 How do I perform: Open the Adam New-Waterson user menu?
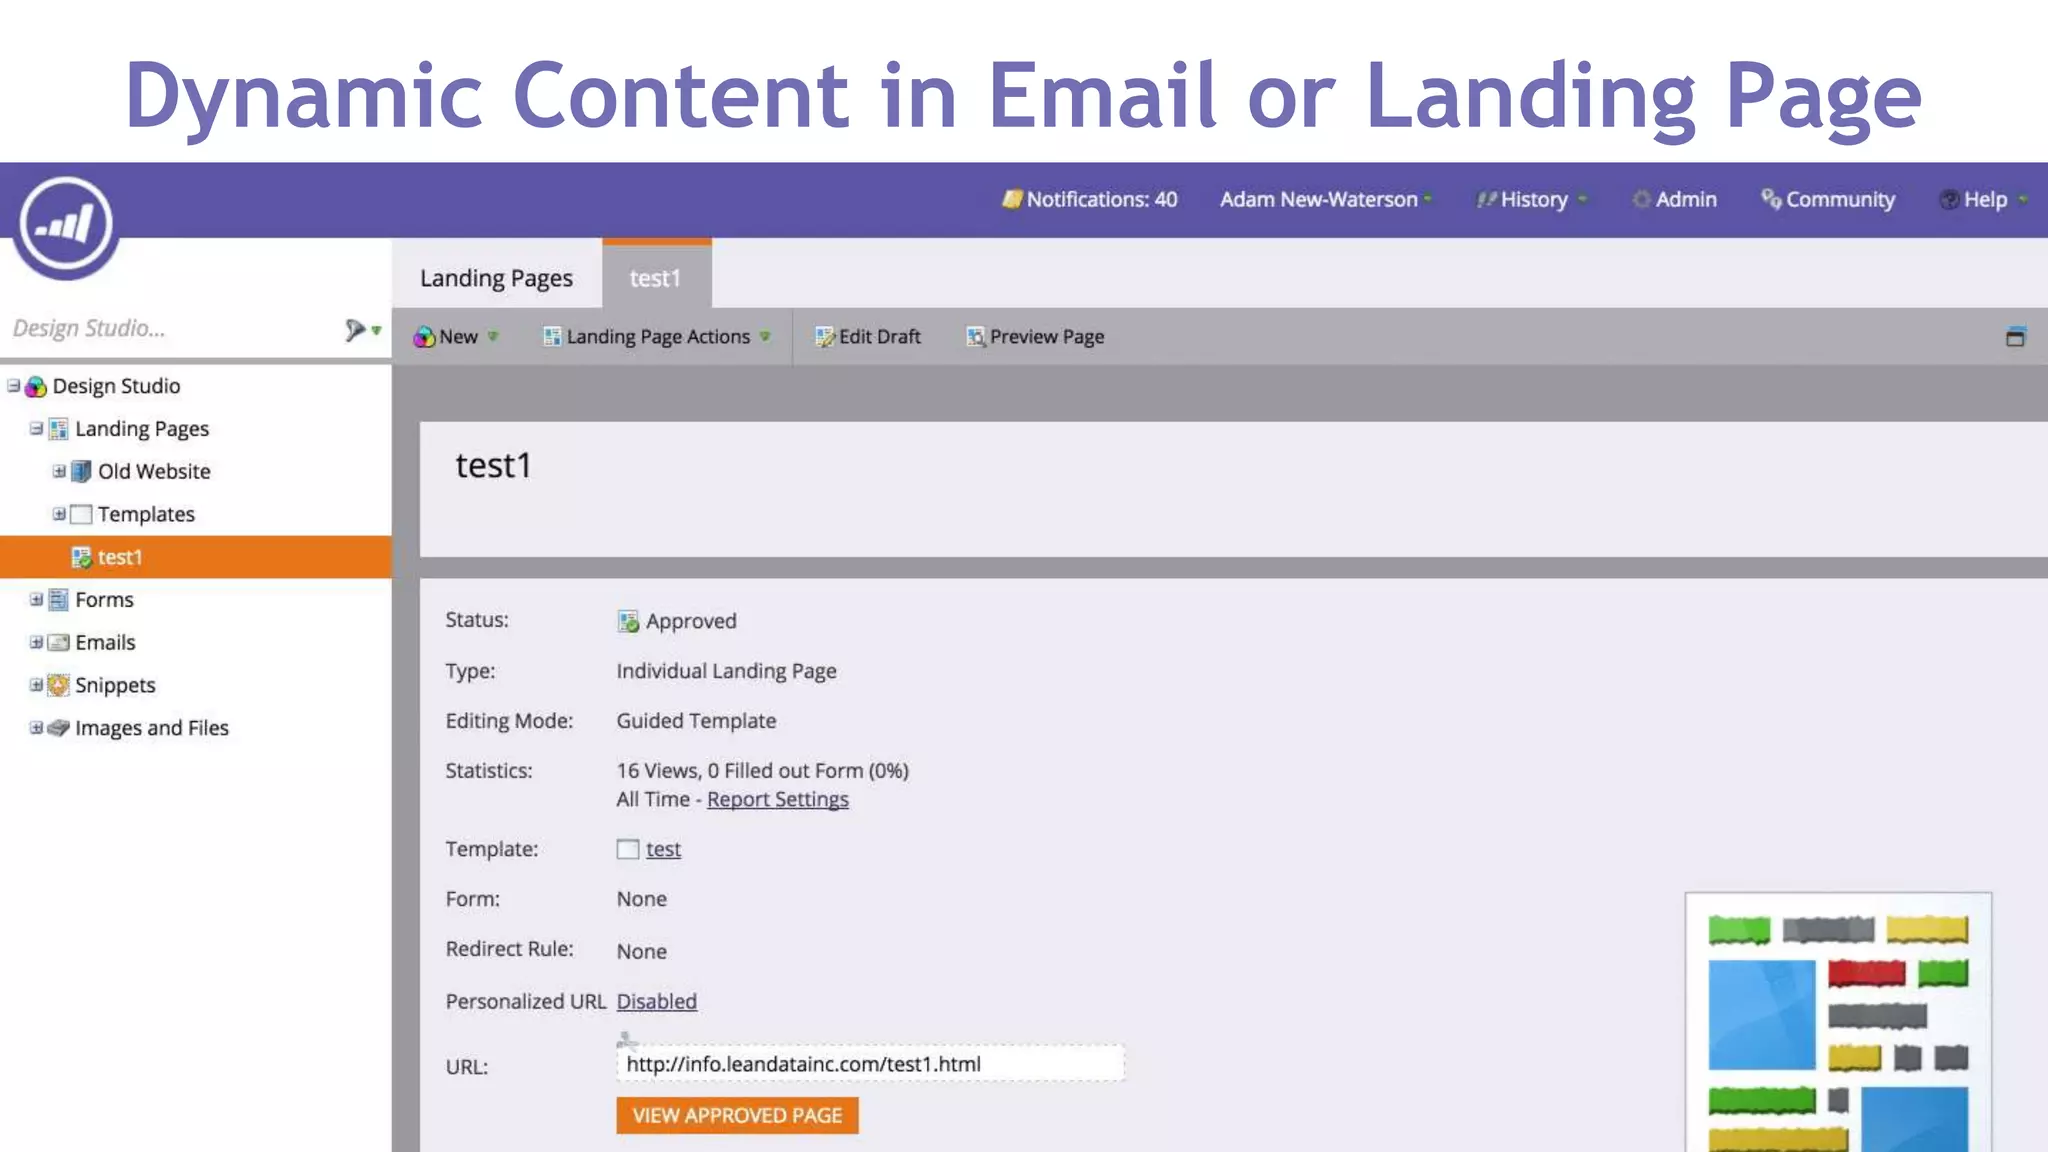[x=1325, y=199]
